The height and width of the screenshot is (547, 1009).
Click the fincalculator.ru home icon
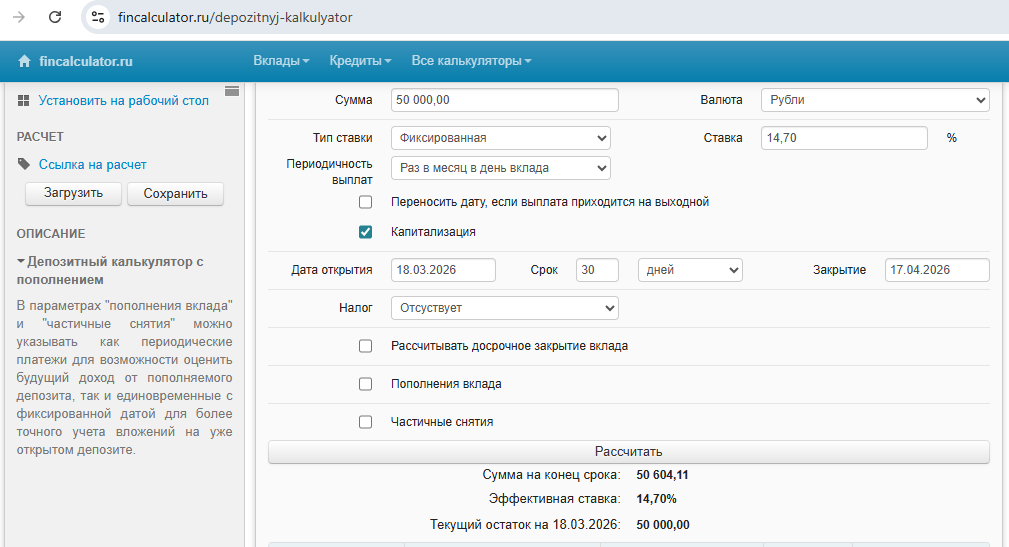[x=25, y=62]
